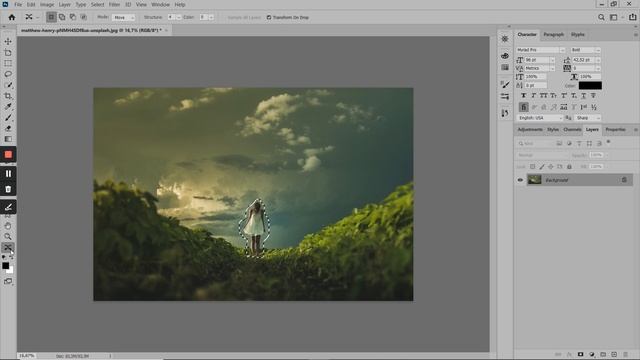
Task: Open the Select menu
Action: coord(97,4)
